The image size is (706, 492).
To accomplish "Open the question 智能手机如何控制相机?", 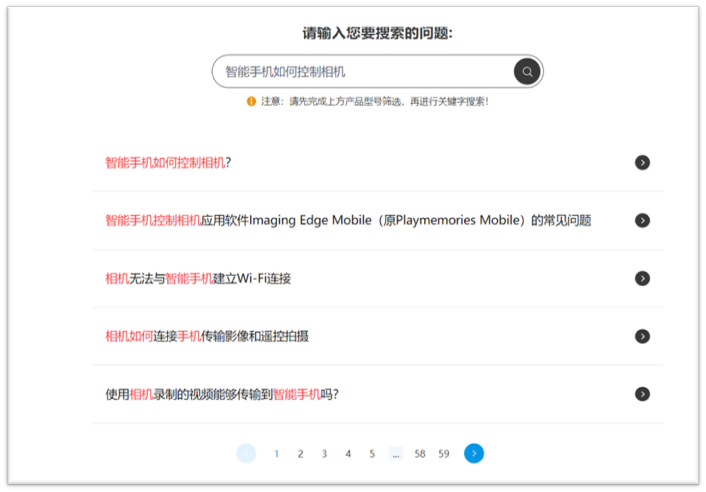I will (168, 163).
